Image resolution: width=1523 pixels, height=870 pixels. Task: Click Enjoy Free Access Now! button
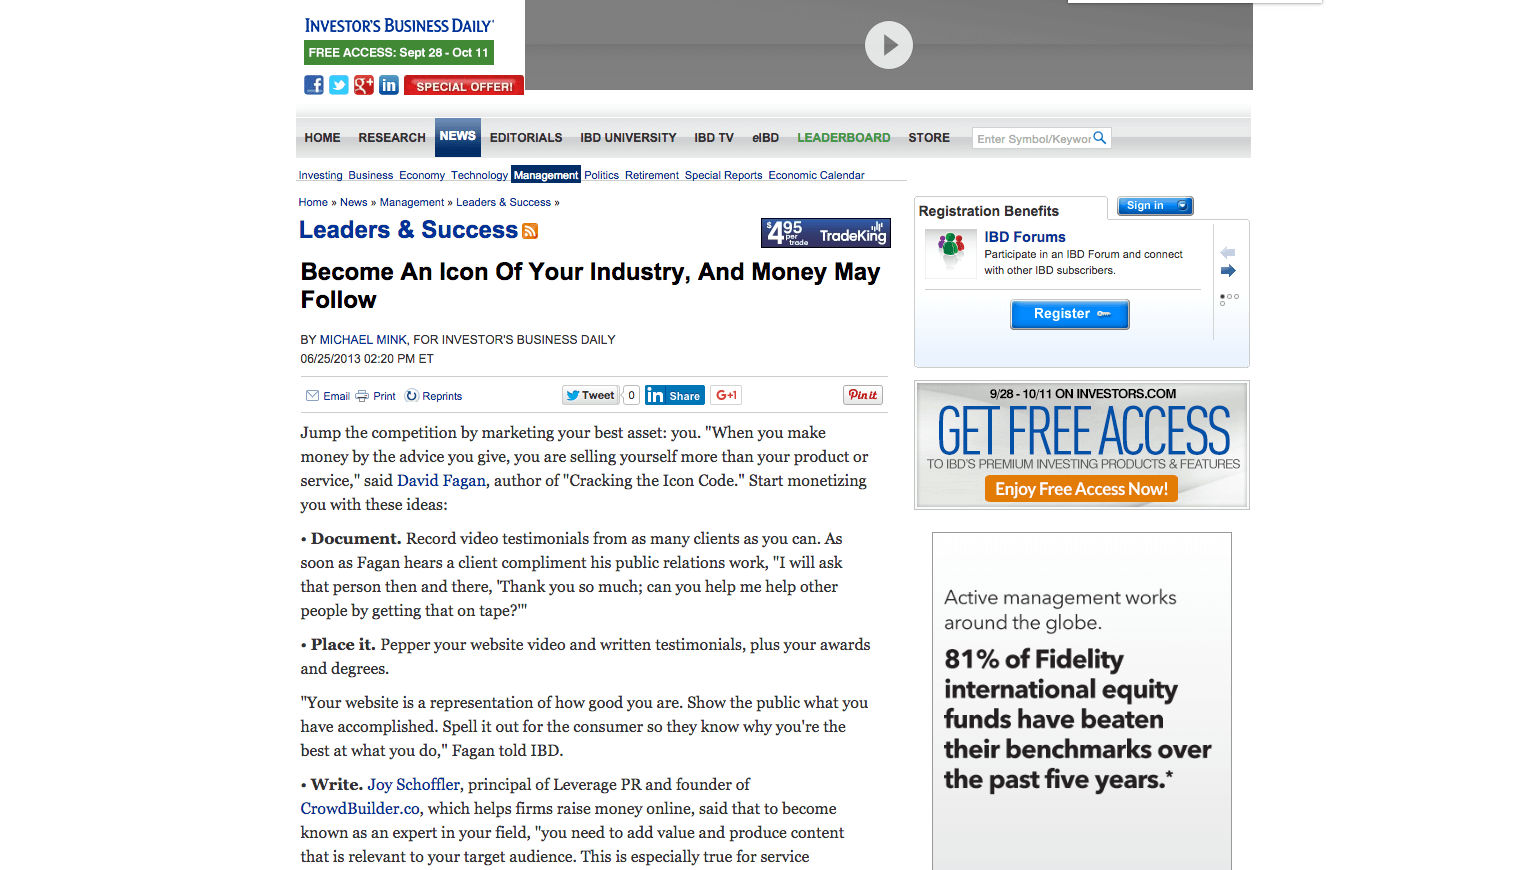tap(1081, 489)
